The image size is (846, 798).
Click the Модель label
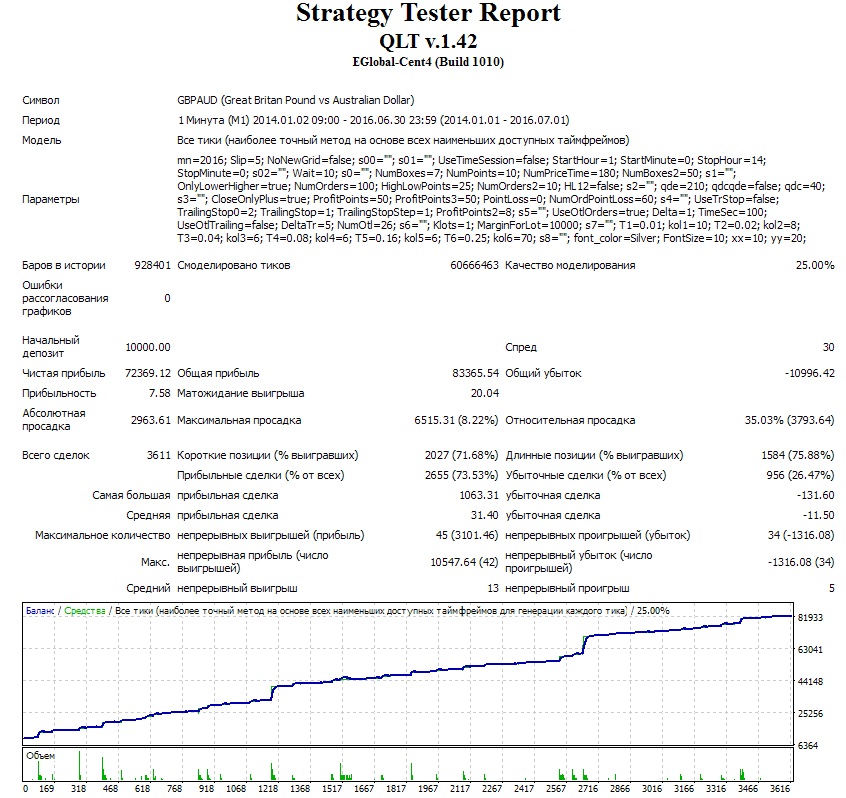42,140
